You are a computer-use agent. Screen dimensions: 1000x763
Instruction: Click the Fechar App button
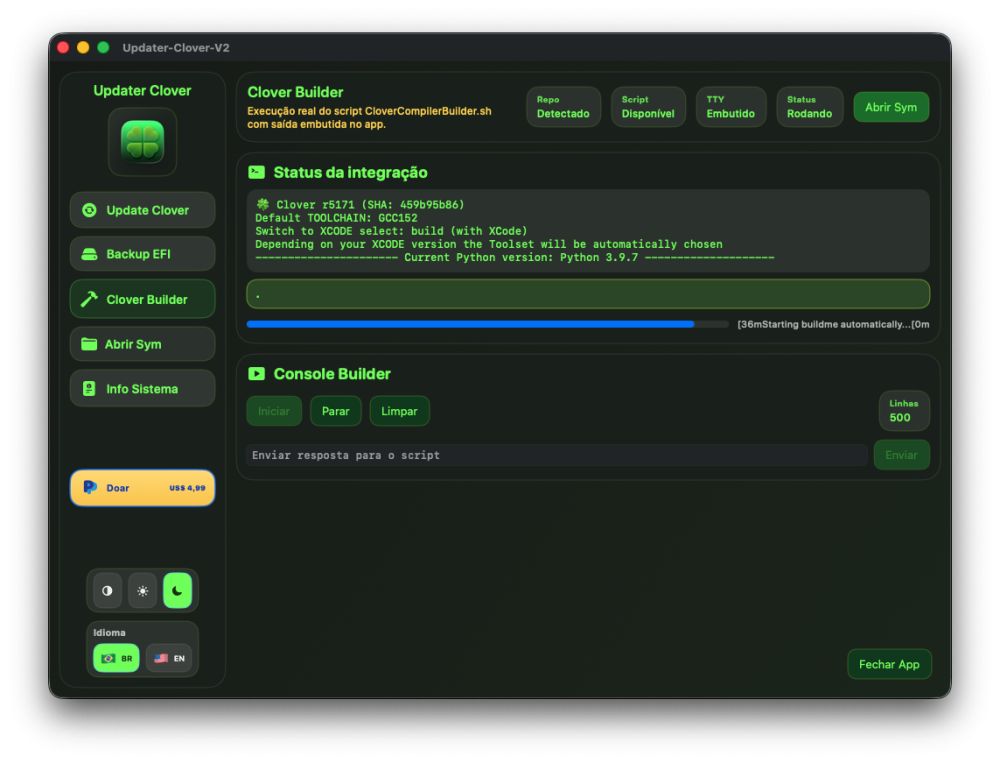click(x=889, y=664)
